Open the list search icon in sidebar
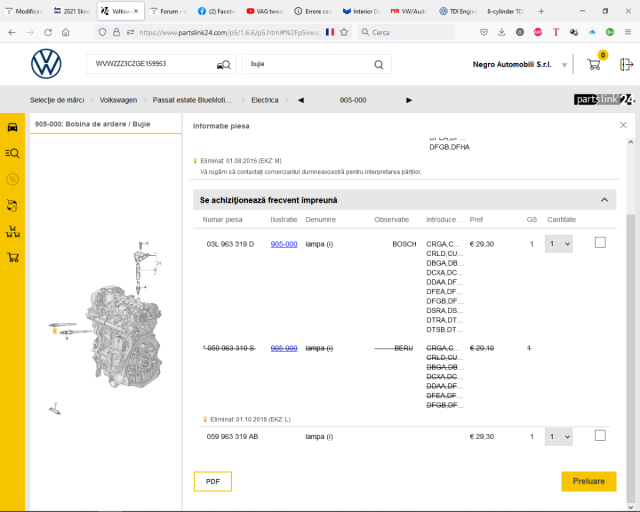This screenshot has height=512, width=640. (x=12, y=153)
